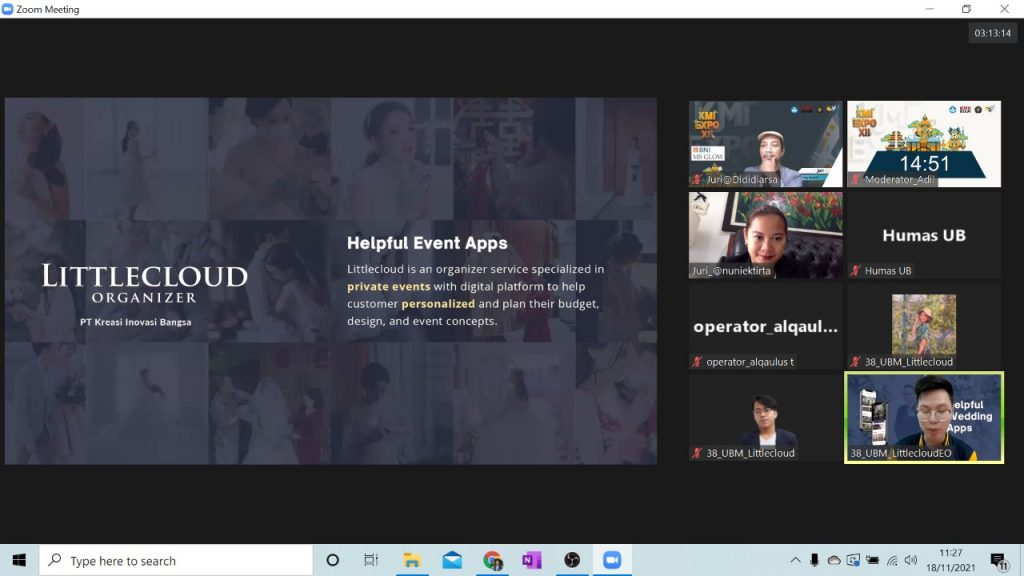Open Wi-Fi network tray icon
This screenshot has height=576, width=1024.
tap(892, 560)
